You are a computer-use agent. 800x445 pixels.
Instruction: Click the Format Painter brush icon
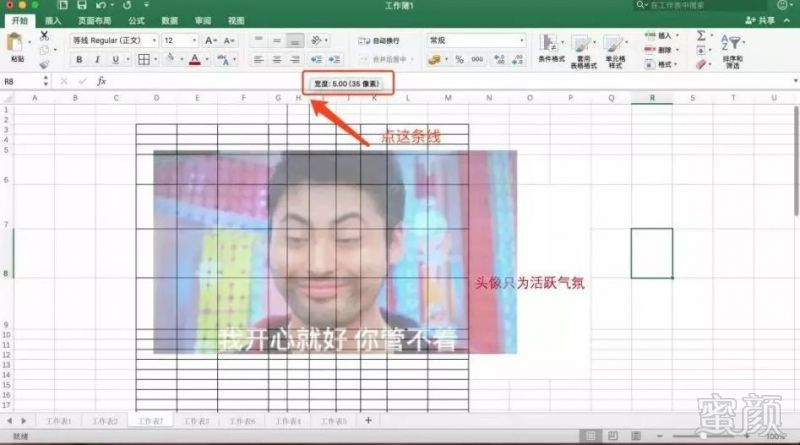[x=44, y=64]
